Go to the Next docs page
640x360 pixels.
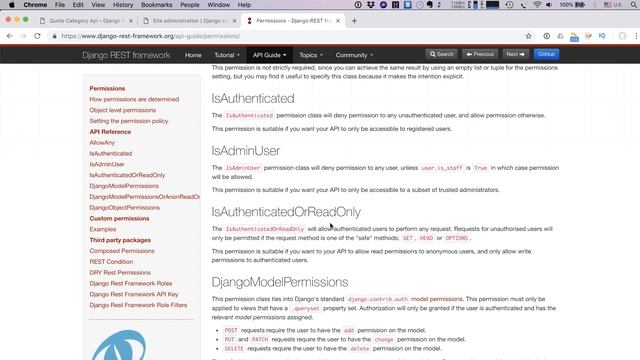[516, 54]
